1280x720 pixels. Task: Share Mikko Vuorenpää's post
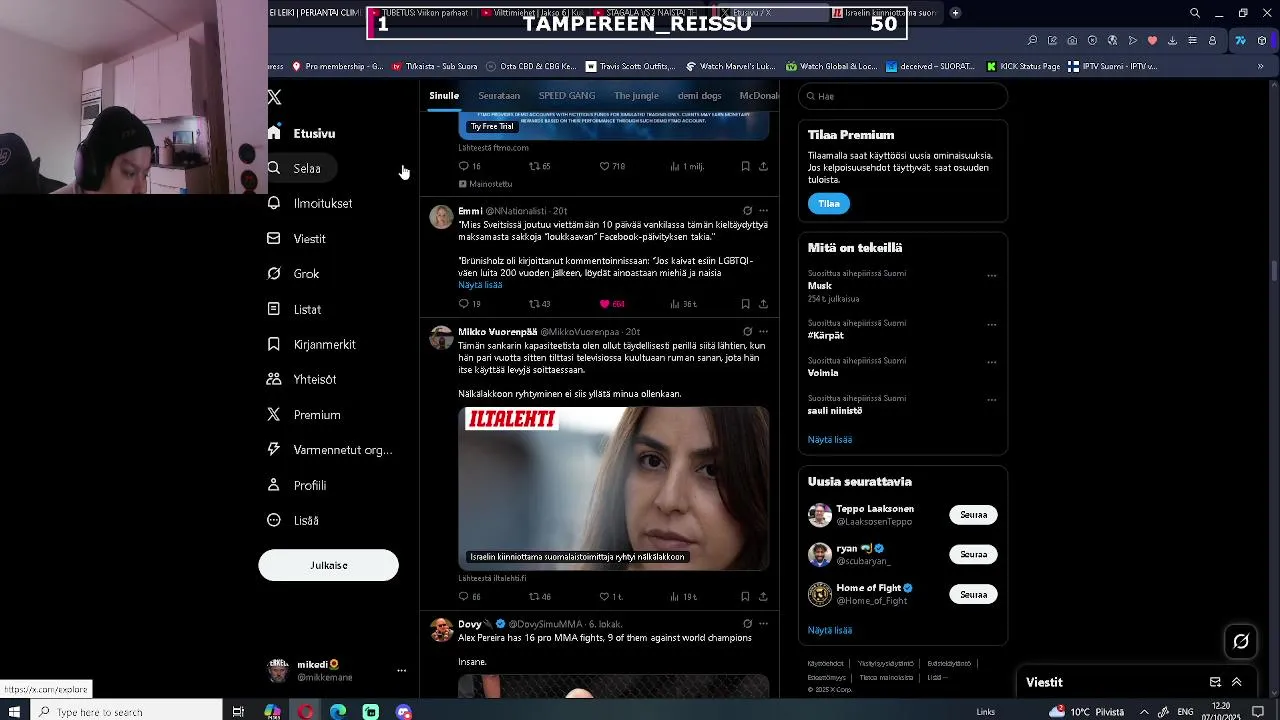tap(763, 597)
